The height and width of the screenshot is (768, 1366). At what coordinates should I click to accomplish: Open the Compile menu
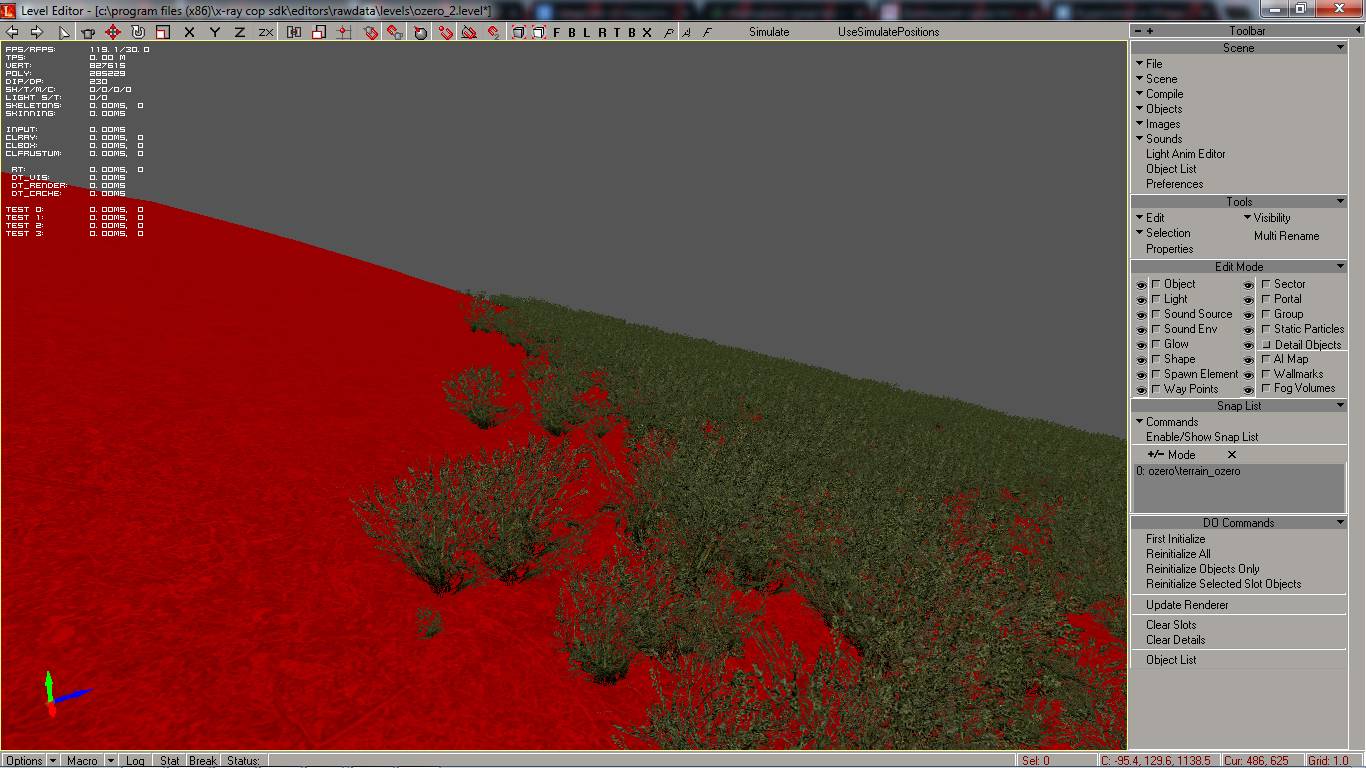(1164, 94)
